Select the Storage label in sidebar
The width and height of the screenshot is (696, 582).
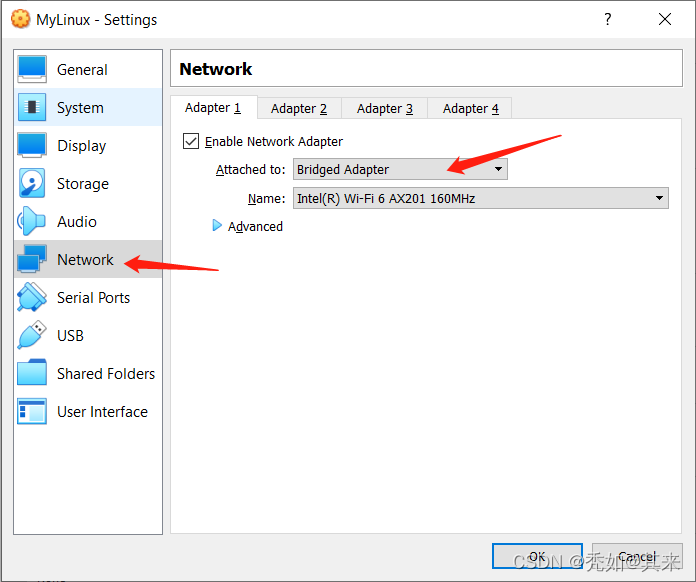(83, 184)
